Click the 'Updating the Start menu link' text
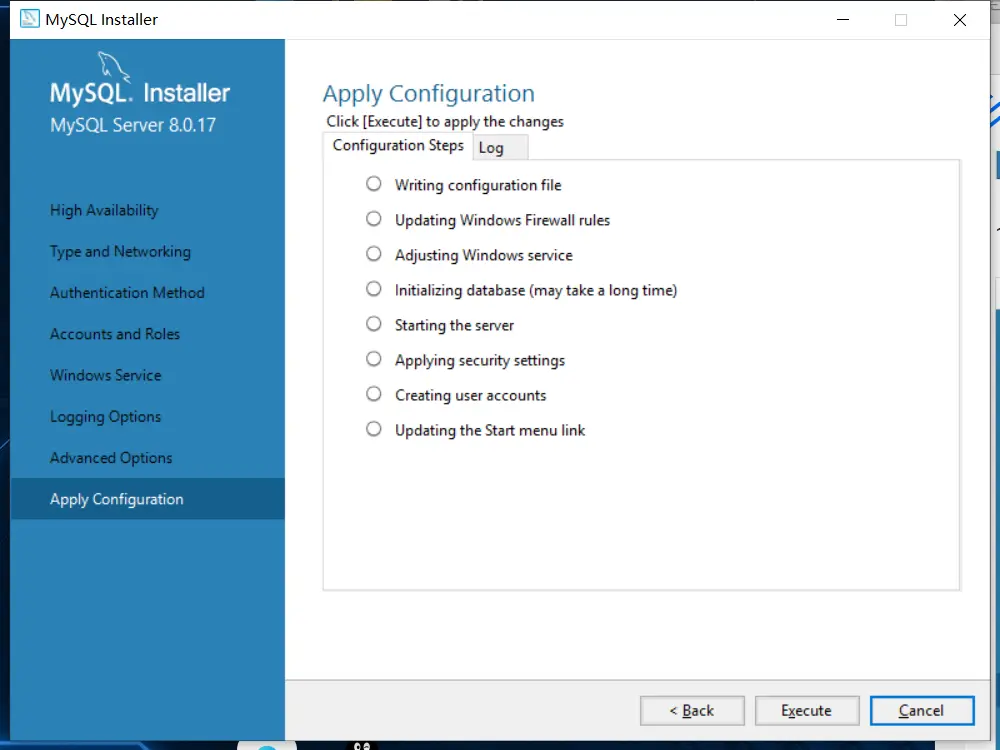Screen dimensions: 1000x750 (x=490, y=431)
